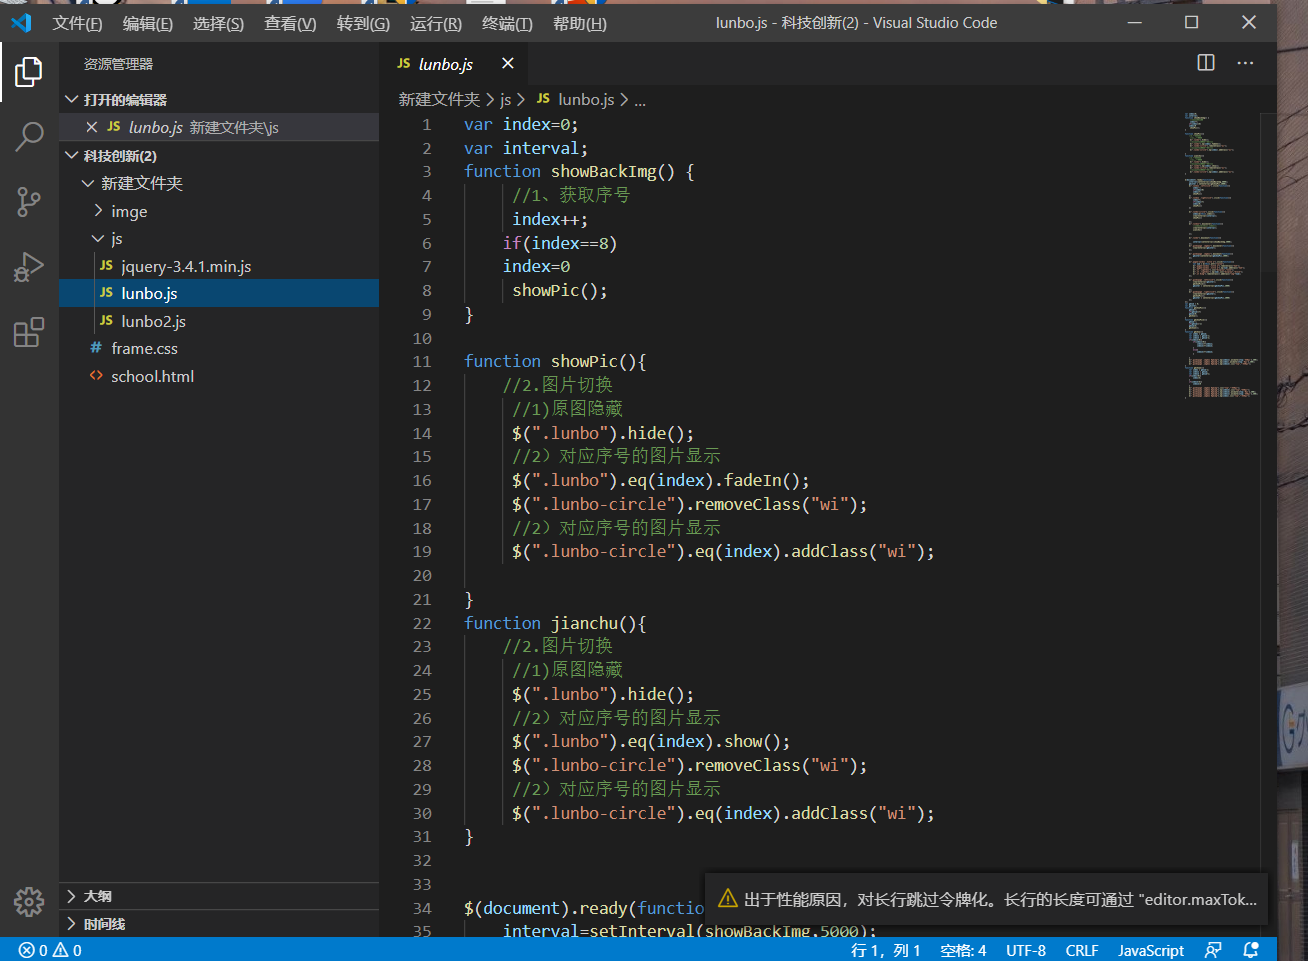
Task: Open the Explorer view in activity bar
Action: [29, 72]
